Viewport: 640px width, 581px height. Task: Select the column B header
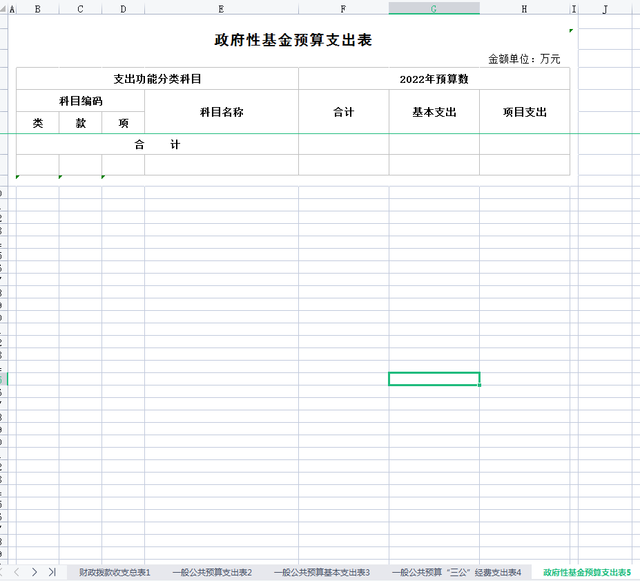coord(37,8)
